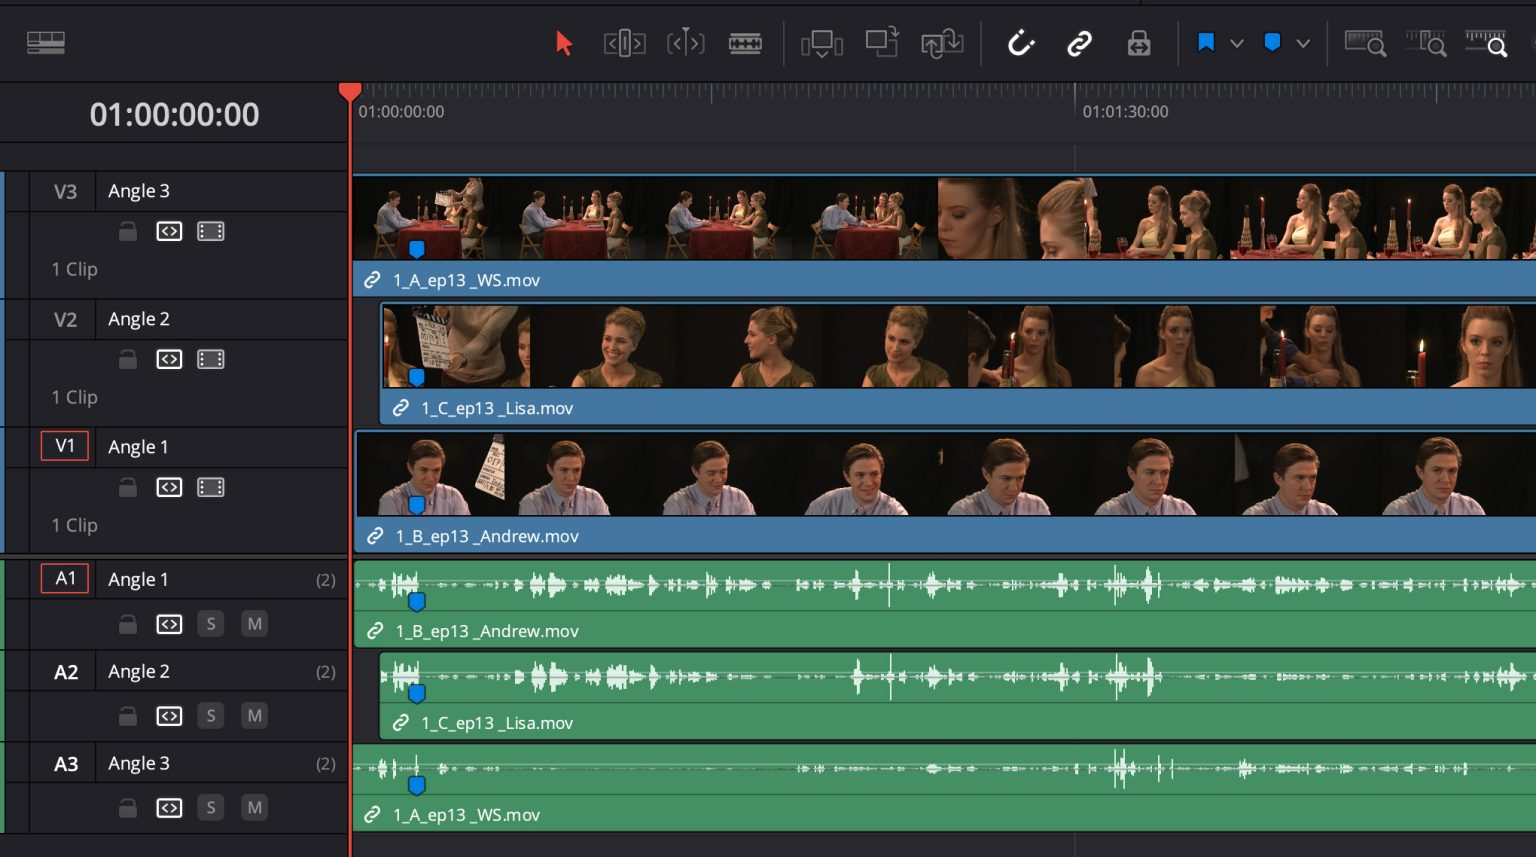The height and width of the screenshot is (857, 1536).
Task: Toggle the Snapping magnet icon
Action: click(1020, 43)
